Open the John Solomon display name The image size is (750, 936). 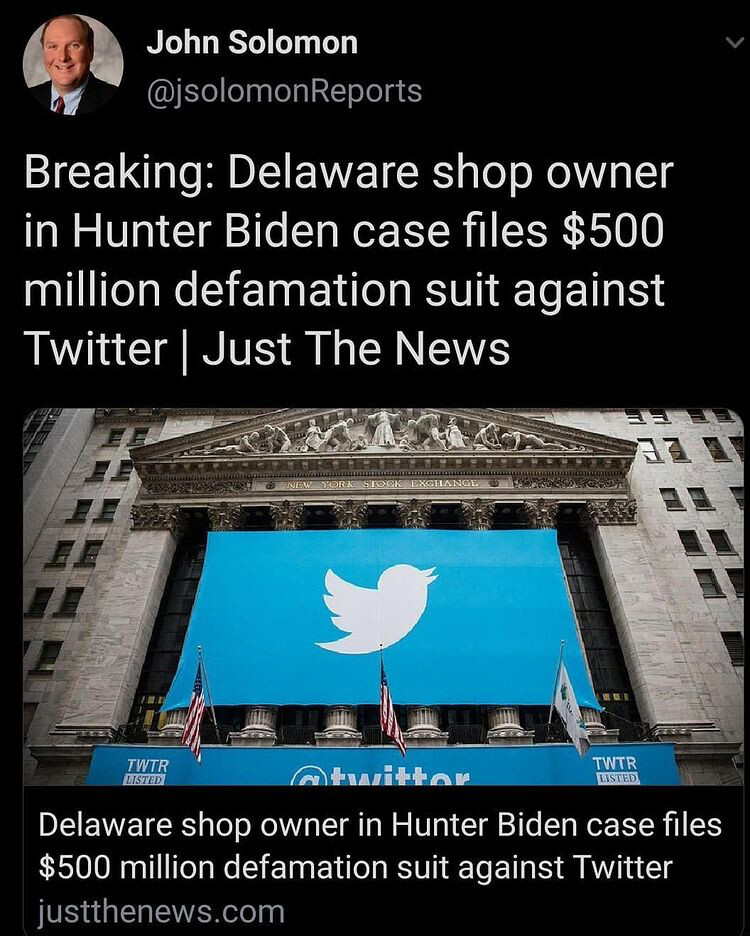pyautogui.click(x=252, y=43)
